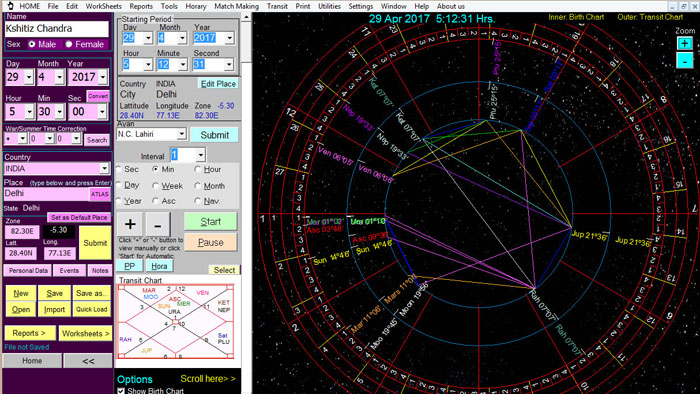This screenshot has height=394, width=700.
Task: Open Starting Period Second dropdown
Action: pos(229,65)
